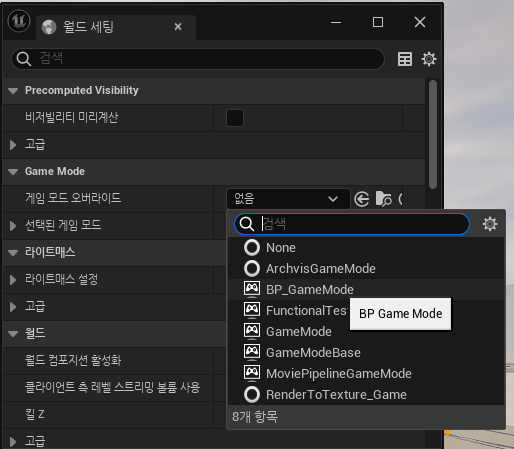Image resolution: width=514 pixels, height=449 pixels.
Task: Collapse the 월드 section
Action: (13, 334)
